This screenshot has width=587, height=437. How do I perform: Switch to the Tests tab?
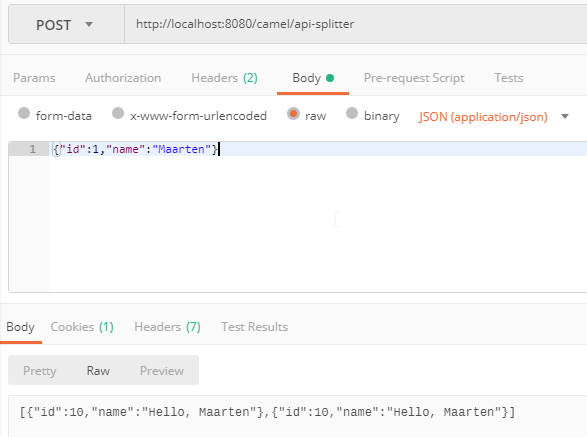pyautogui.click(x=508, y=78)
